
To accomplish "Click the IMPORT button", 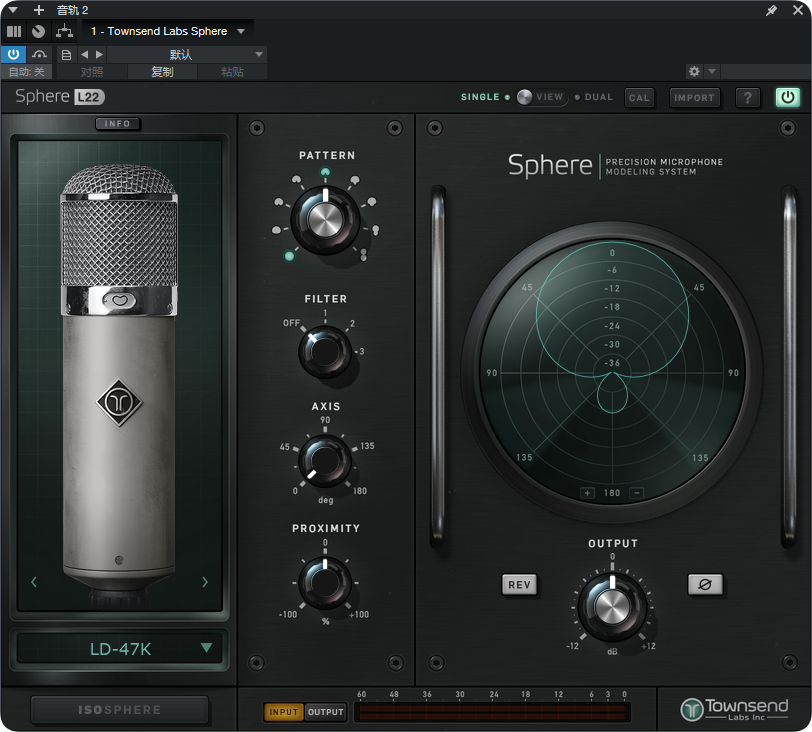I will click(694, 97).
